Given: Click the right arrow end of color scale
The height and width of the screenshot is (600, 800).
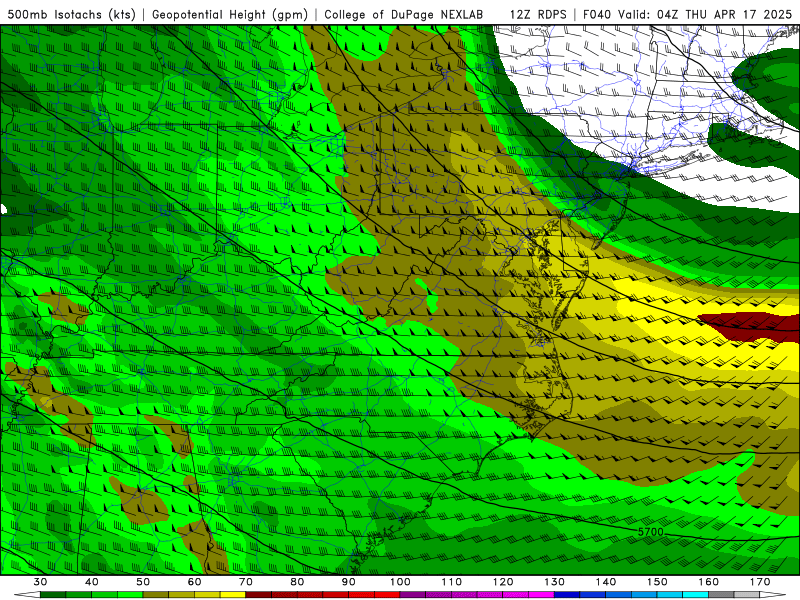Looking at the screenshot, I should [772, 595].
